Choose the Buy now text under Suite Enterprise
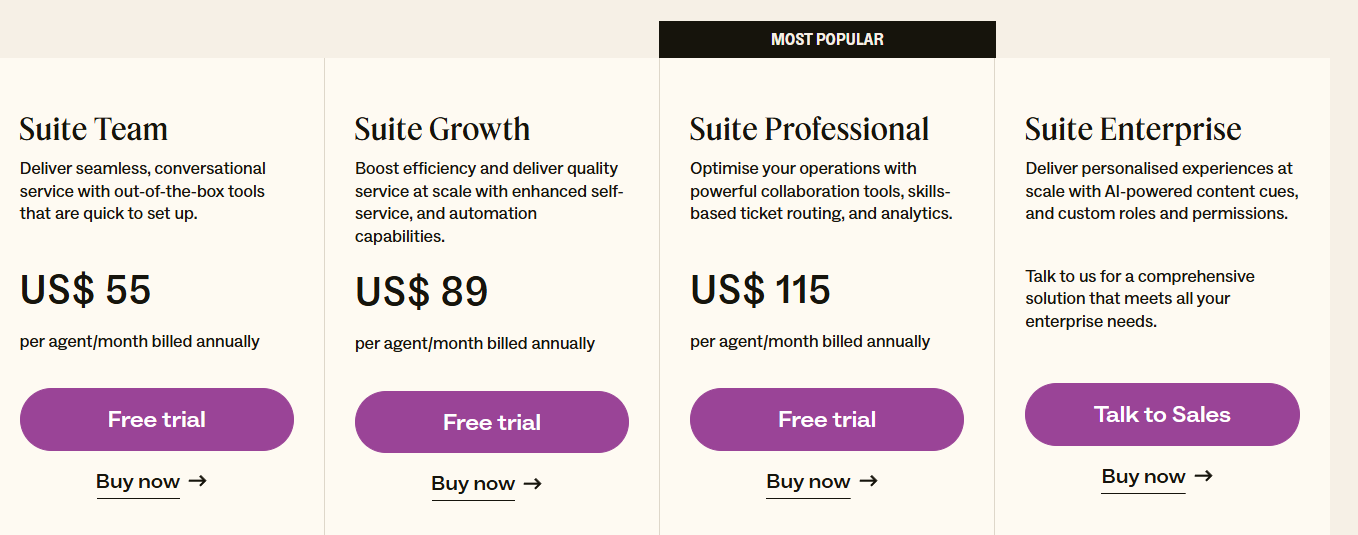Screen dimensions: 1358x535 [1143, 477]
